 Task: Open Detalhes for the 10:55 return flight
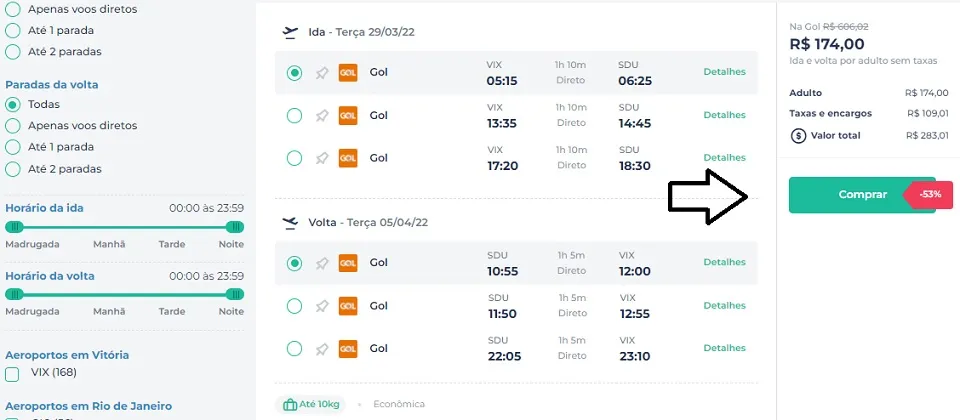click(724, 262)
